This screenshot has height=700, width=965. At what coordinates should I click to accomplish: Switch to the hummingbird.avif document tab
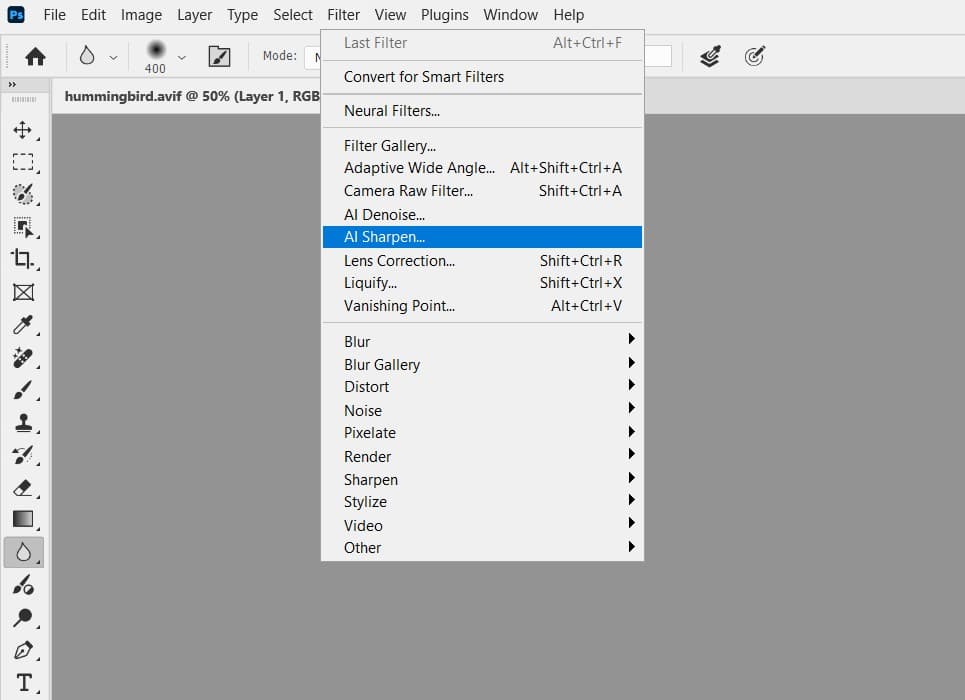[x=191, y=96]
